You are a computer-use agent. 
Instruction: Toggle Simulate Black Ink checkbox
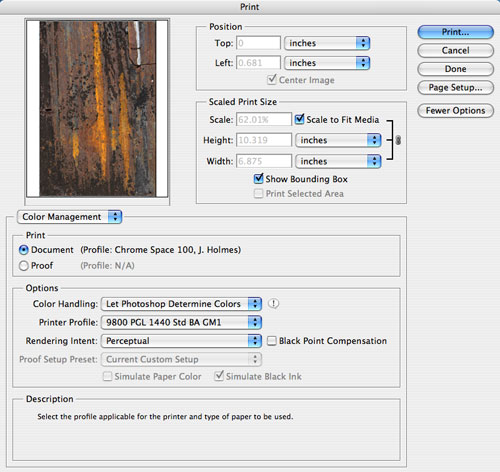pyautogui.click(x=219, y=376)
